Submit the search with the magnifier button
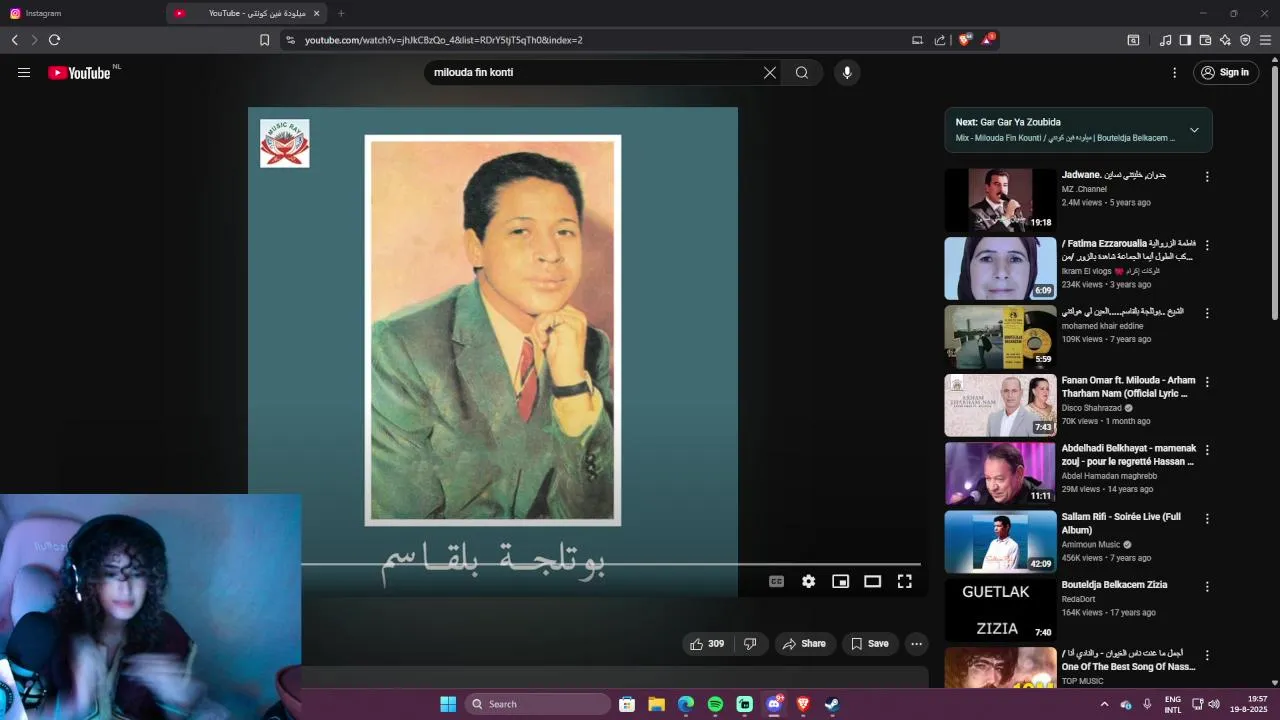The image size is (1280, 720). [802, 72]
